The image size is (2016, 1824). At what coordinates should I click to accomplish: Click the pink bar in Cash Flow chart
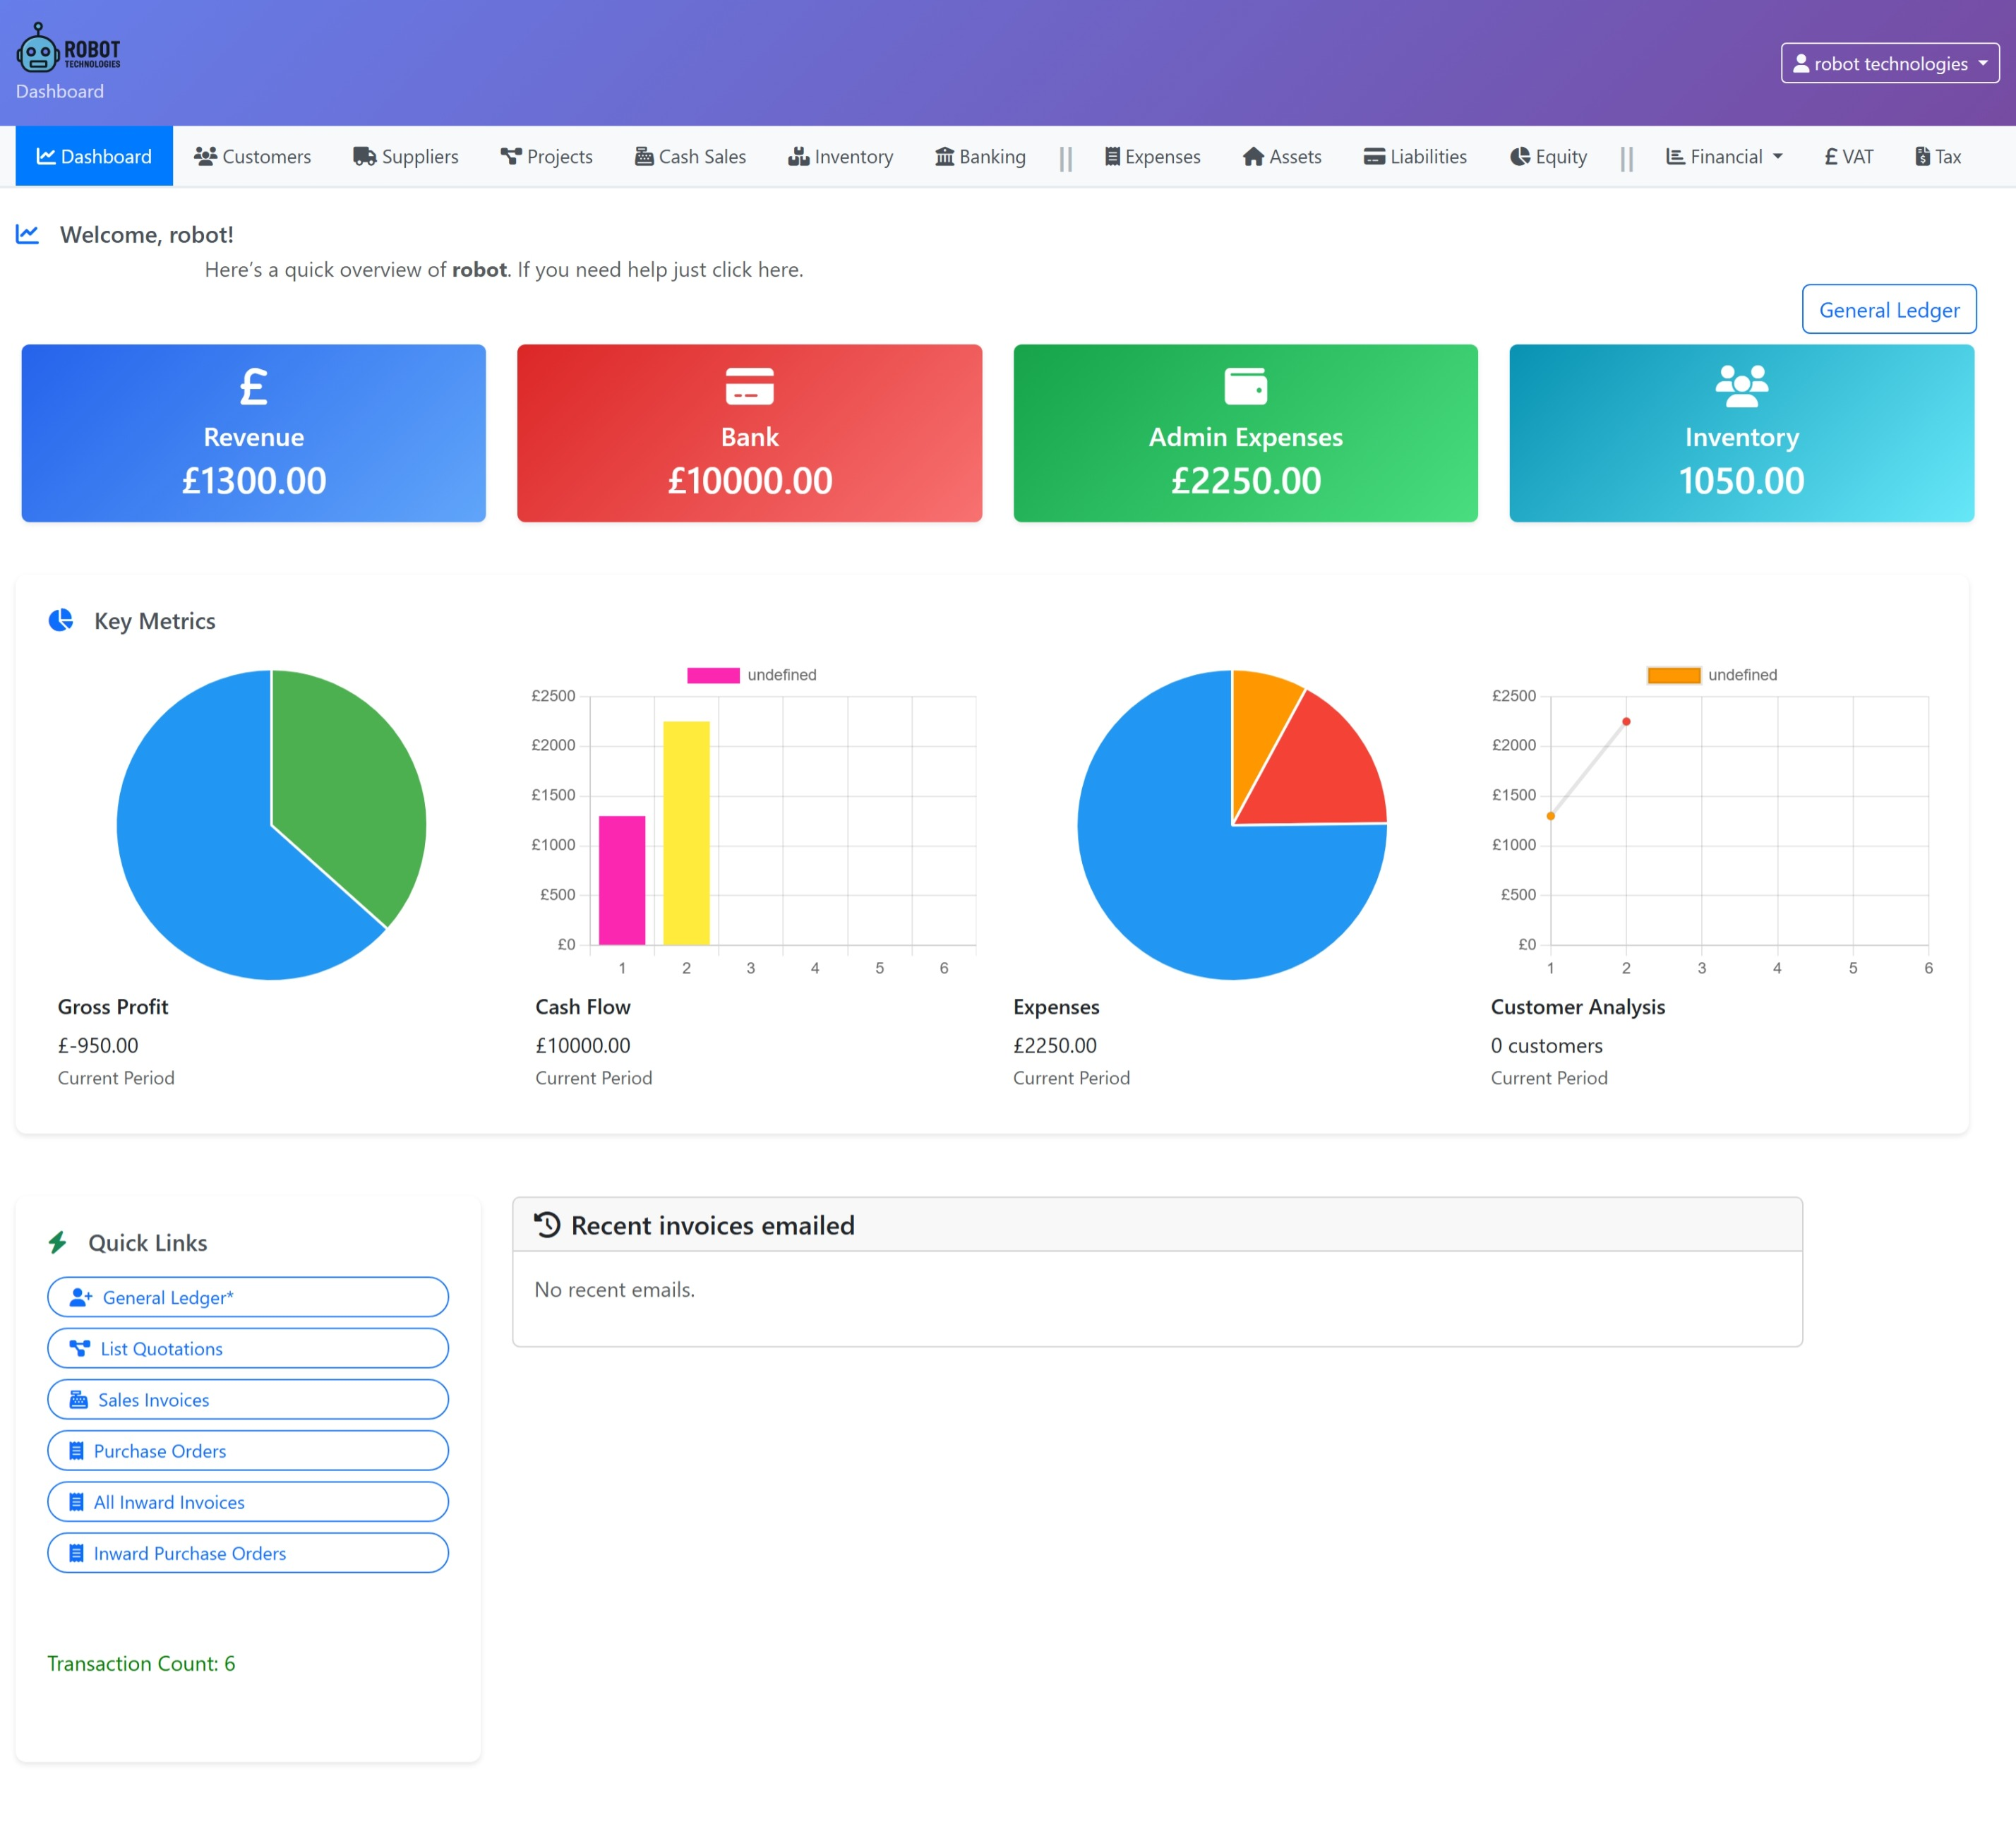[x=622, y=880]
